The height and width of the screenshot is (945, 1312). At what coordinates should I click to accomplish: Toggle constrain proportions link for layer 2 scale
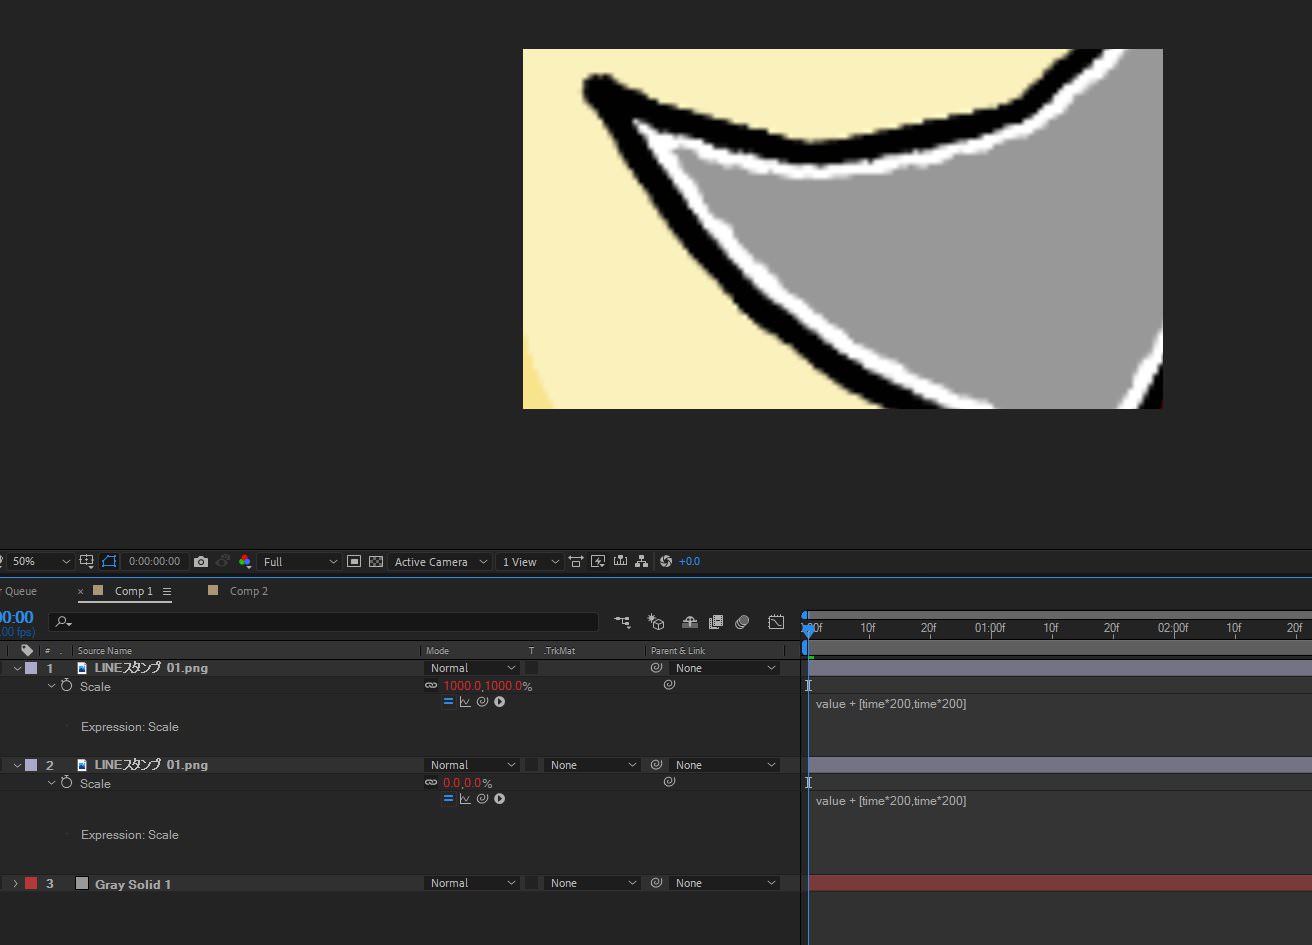pyautogui.click(x=431, y=783)
